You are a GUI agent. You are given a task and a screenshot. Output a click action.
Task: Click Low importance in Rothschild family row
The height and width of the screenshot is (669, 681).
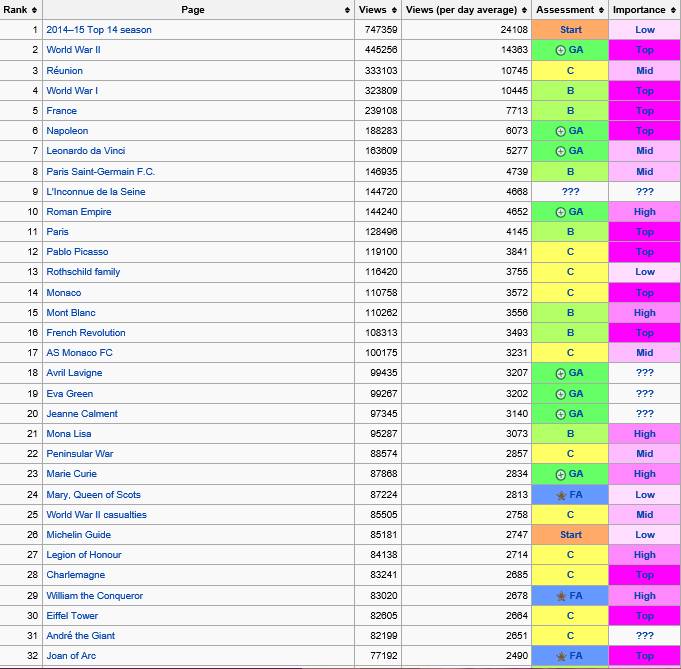pos(645,272)
